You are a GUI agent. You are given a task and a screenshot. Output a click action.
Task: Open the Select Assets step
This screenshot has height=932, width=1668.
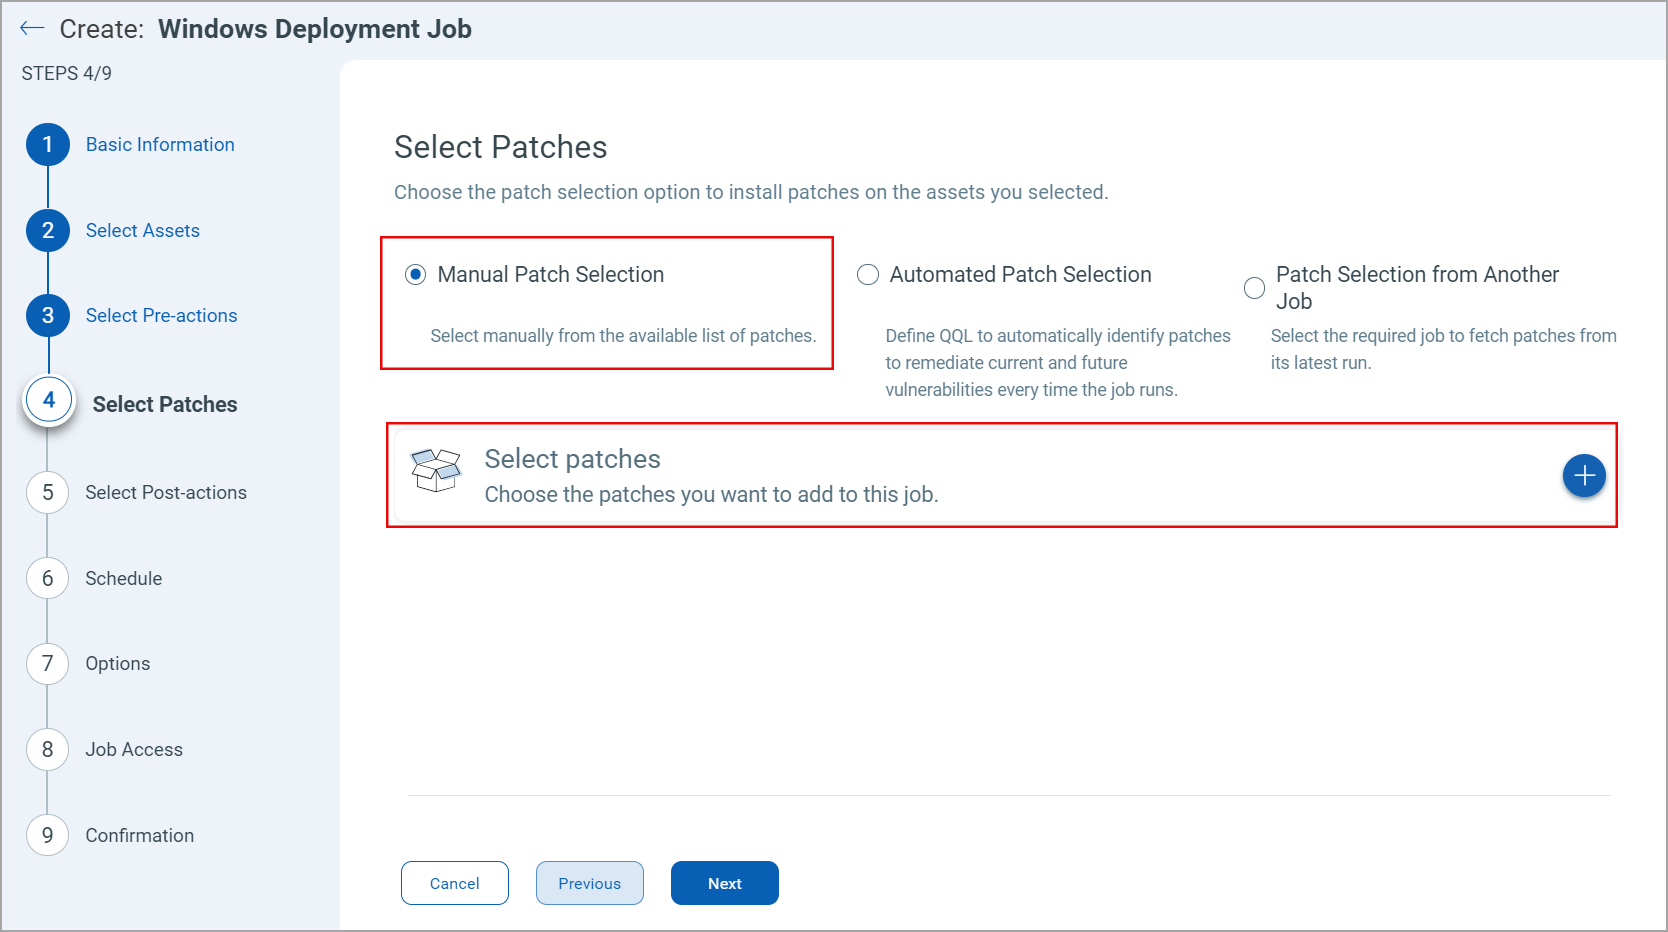coord(143,231)
